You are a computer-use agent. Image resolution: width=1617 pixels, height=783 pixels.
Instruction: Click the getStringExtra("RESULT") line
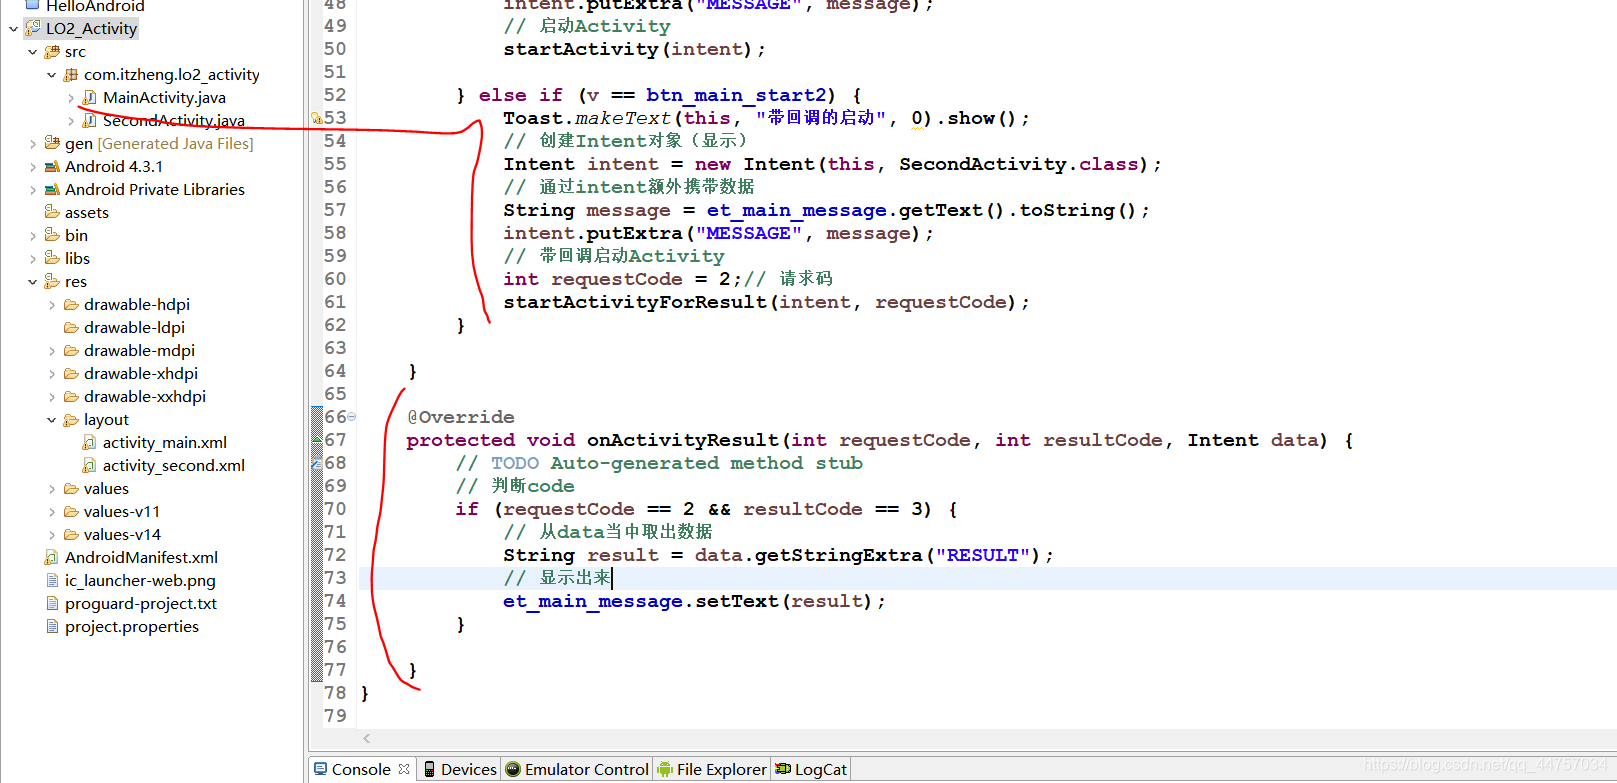coord(778,555)
